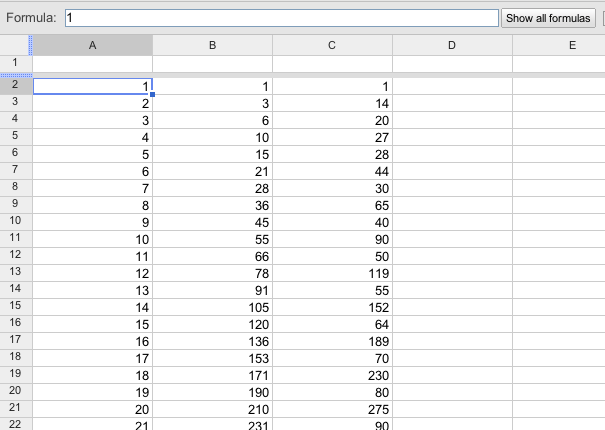Image resolution: width=605 pixels, height=430 pixels.
Task: Click cell B6 containing 15
Action: tap(213, 154)
